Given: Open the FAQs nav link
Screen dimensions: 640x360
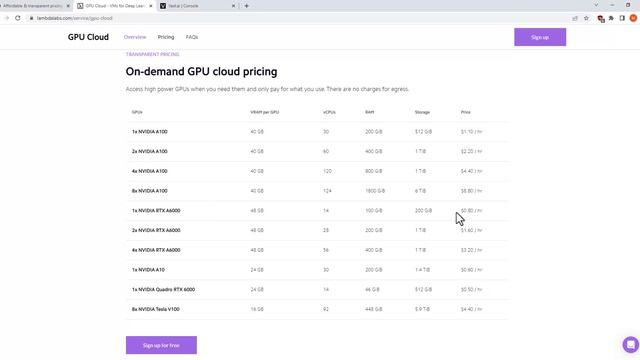Looking at the screenshot, I should 192,37.
